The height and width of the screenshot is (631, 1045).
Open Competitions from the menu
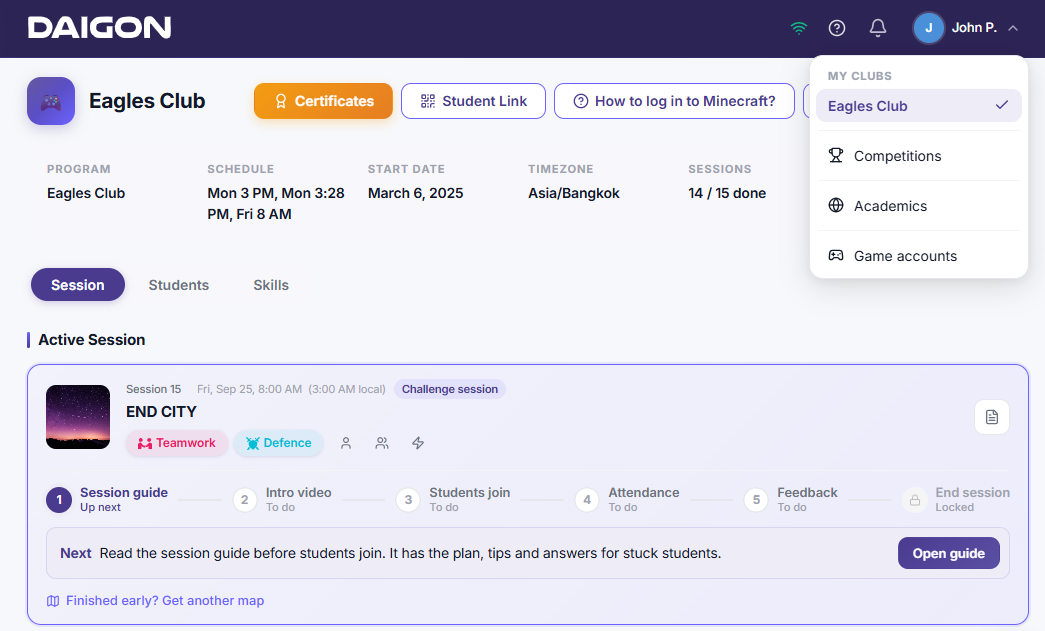tap(918, 156)
